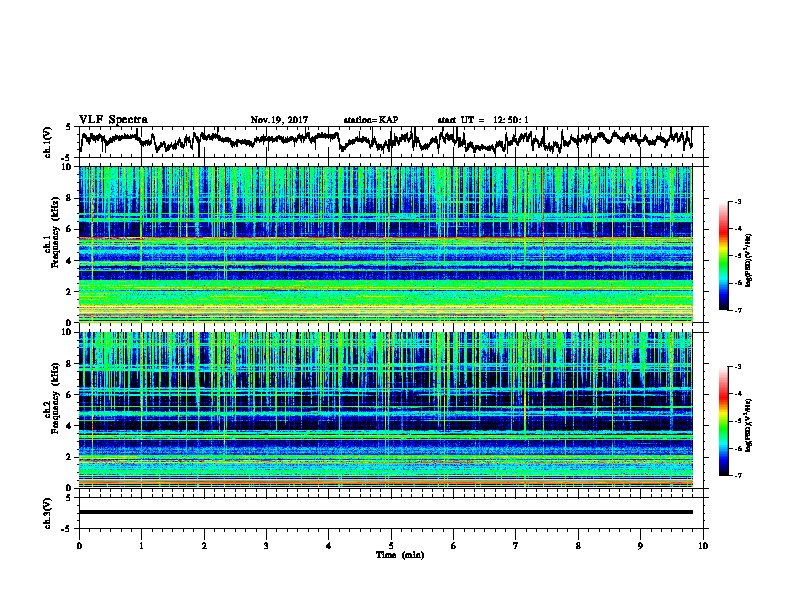Click time axis tick label "4"
This screenshot has height=612, width=792.
pos(329,546)
